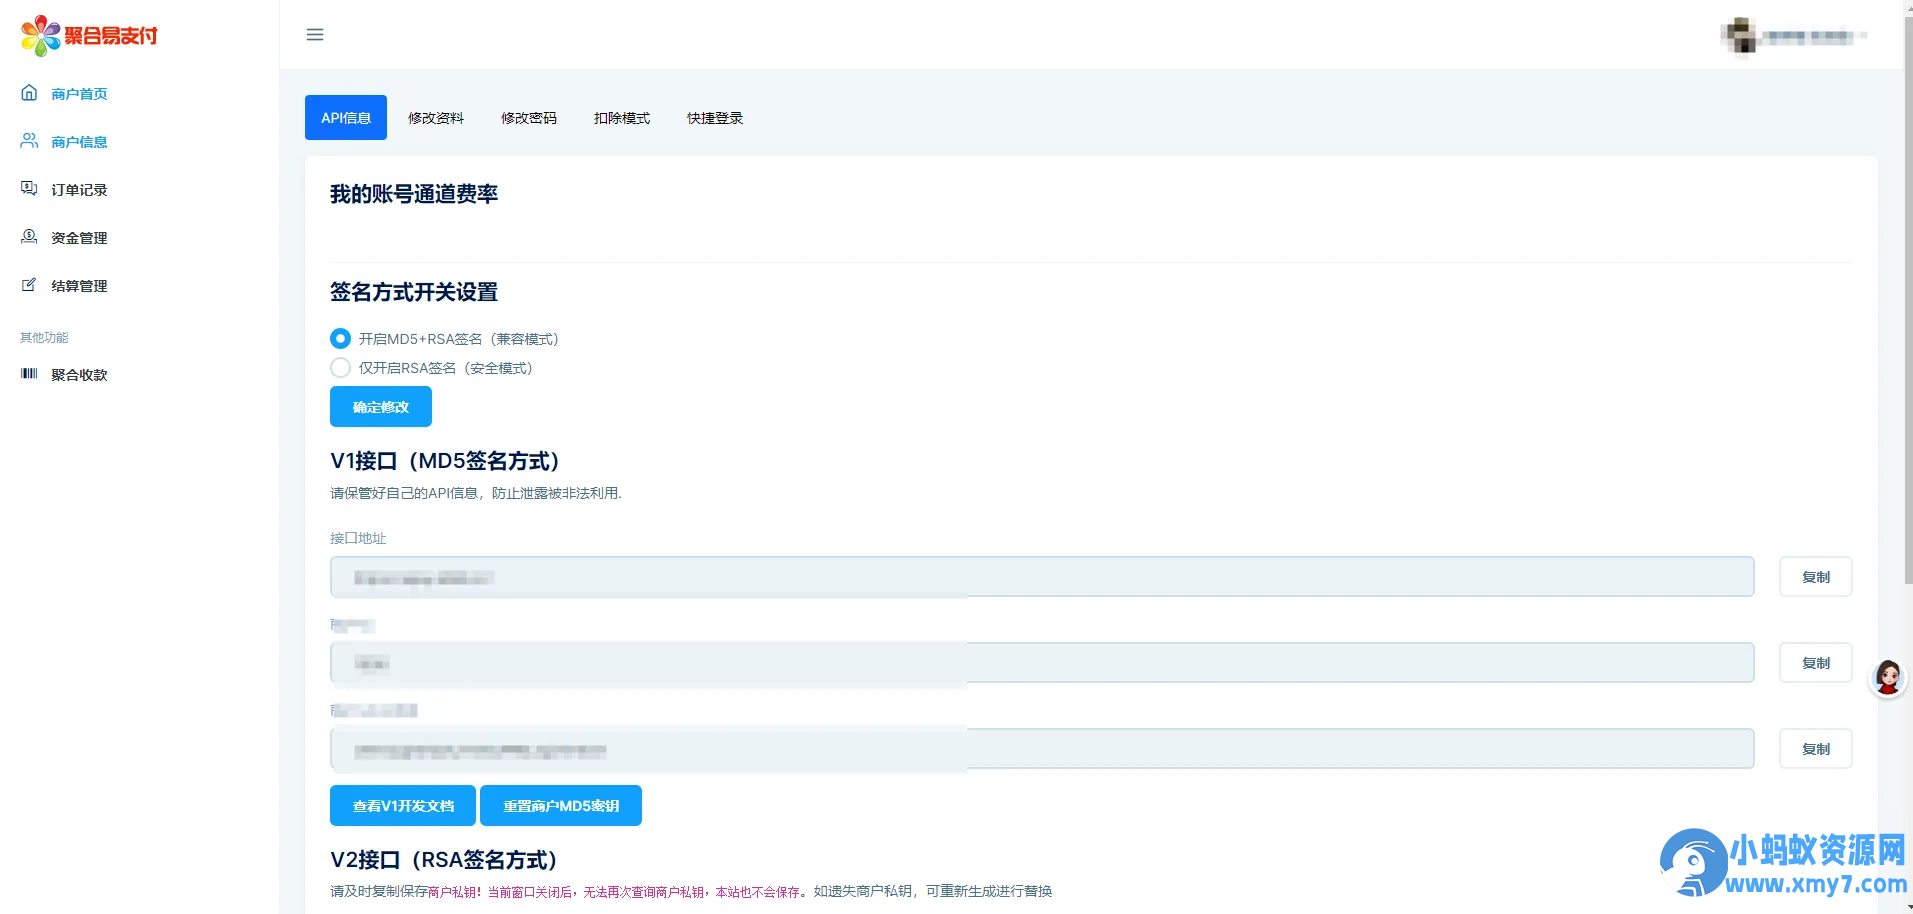Click the 接口地址 input field
The height and width of the screenshot is (914, 1913).
tap(1041, 577)
